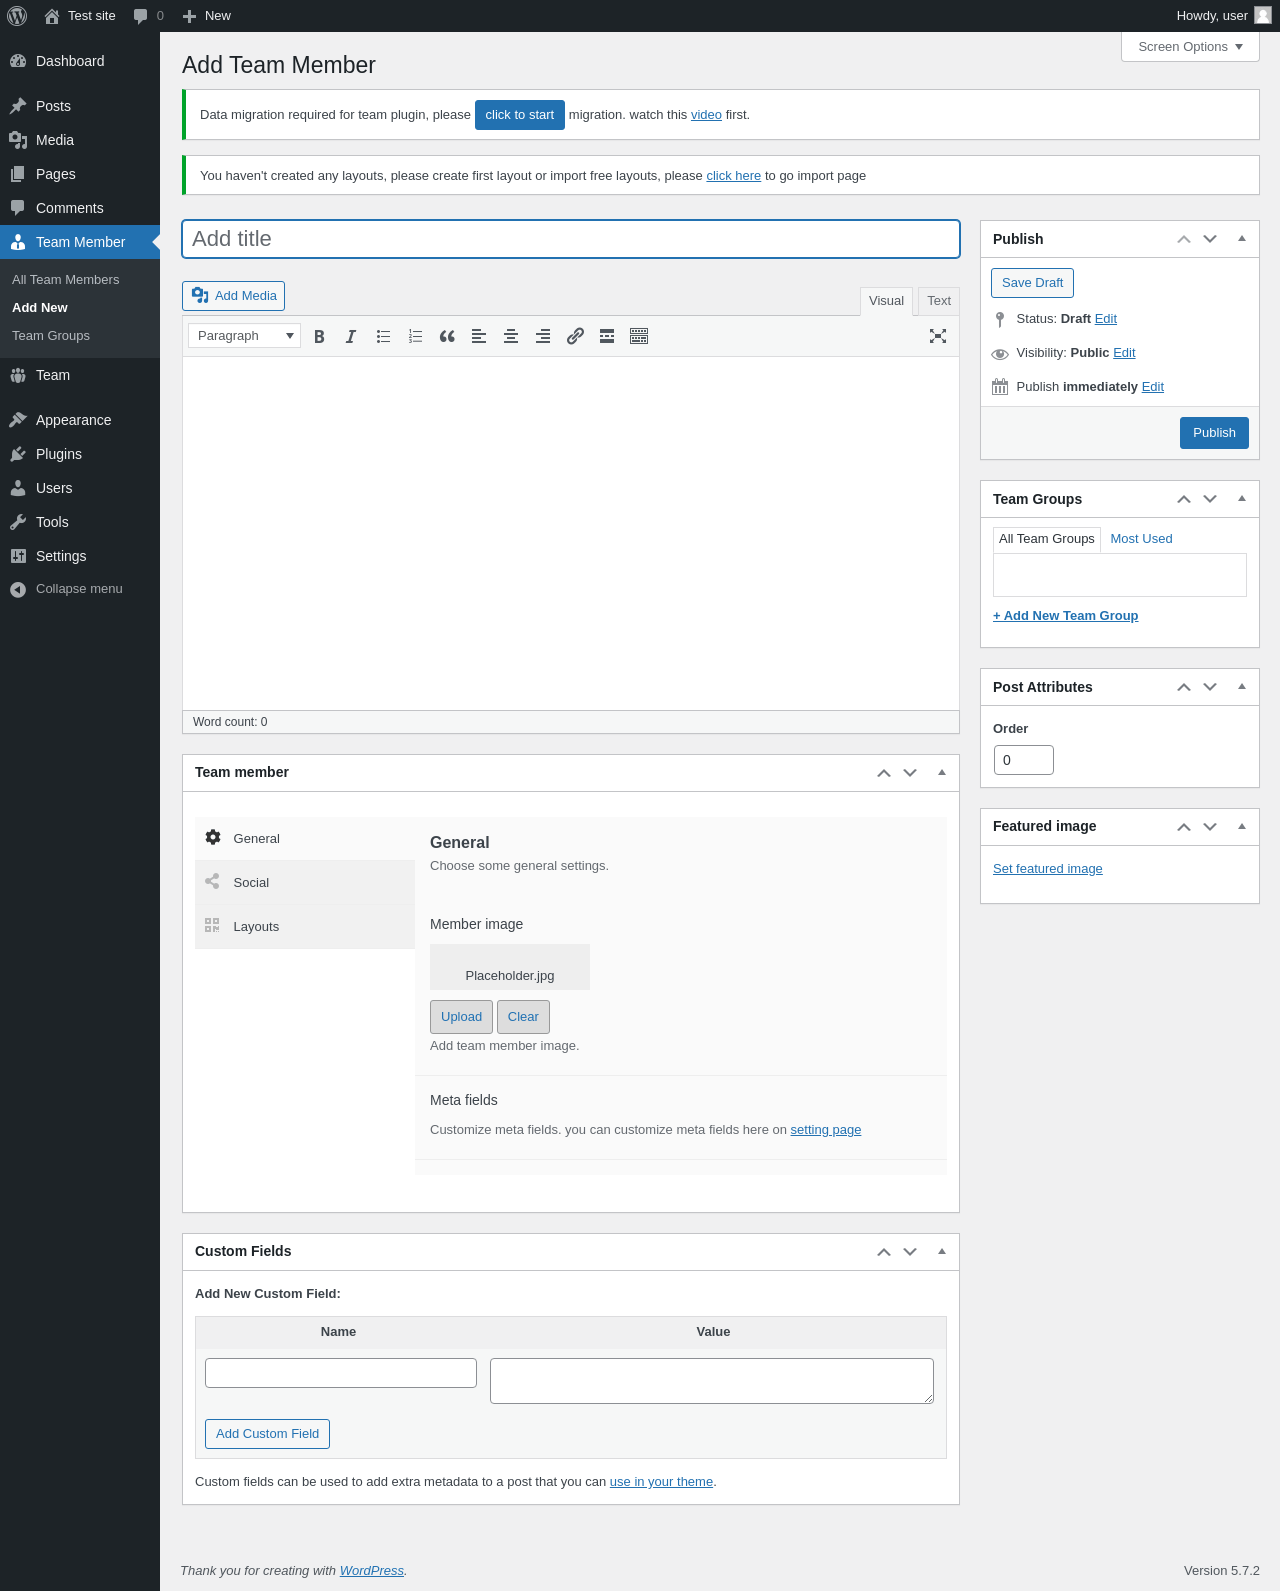Collapse the Featured image panel
Viewport: 1280px width, 1591px height.
pyautogui.click(x=1242, y=826)
